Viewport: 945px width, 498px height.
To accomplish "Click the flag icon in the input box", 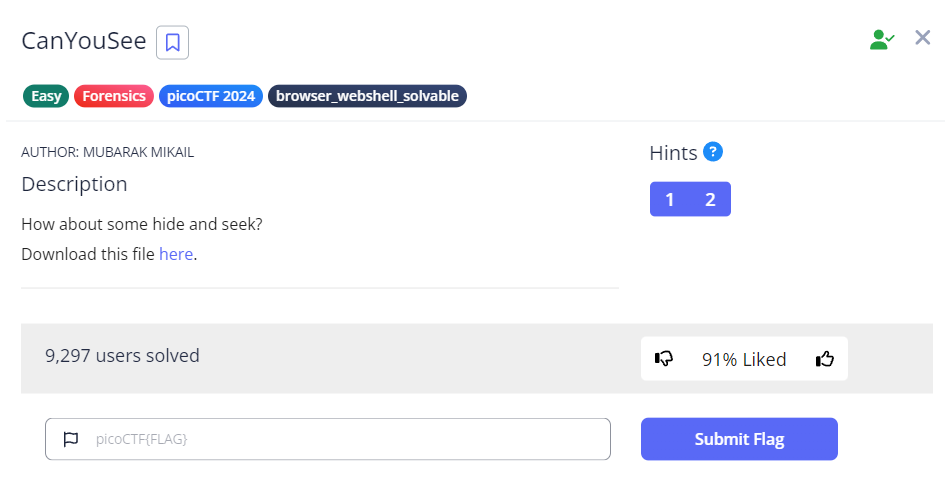I will [x=71, y=439].
